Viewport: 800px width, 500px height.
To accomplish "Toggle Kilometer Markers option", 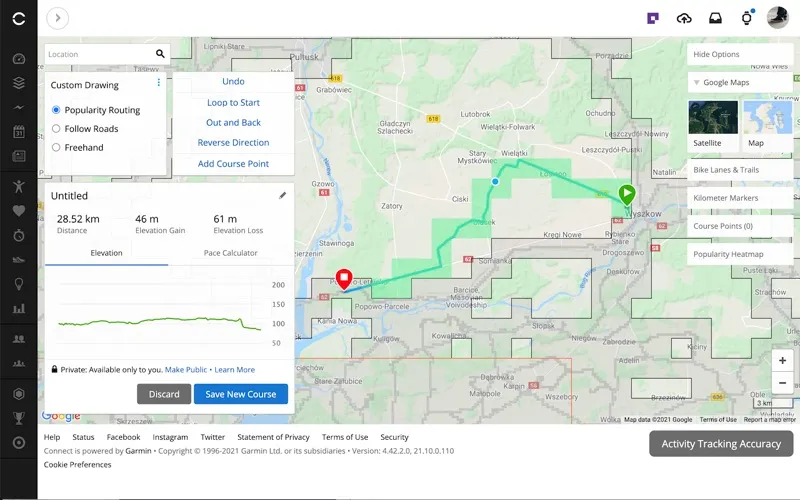I will tap(740, 198).
